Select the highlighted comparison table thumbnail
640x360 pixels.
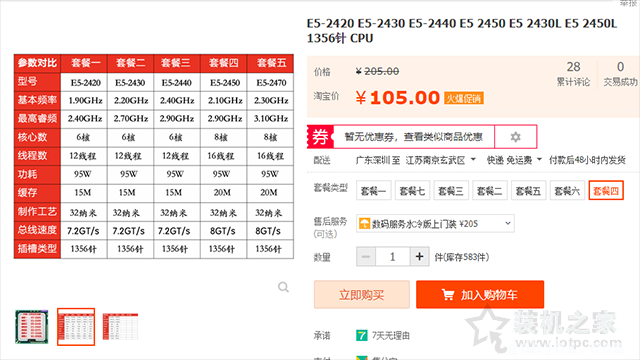76,327
